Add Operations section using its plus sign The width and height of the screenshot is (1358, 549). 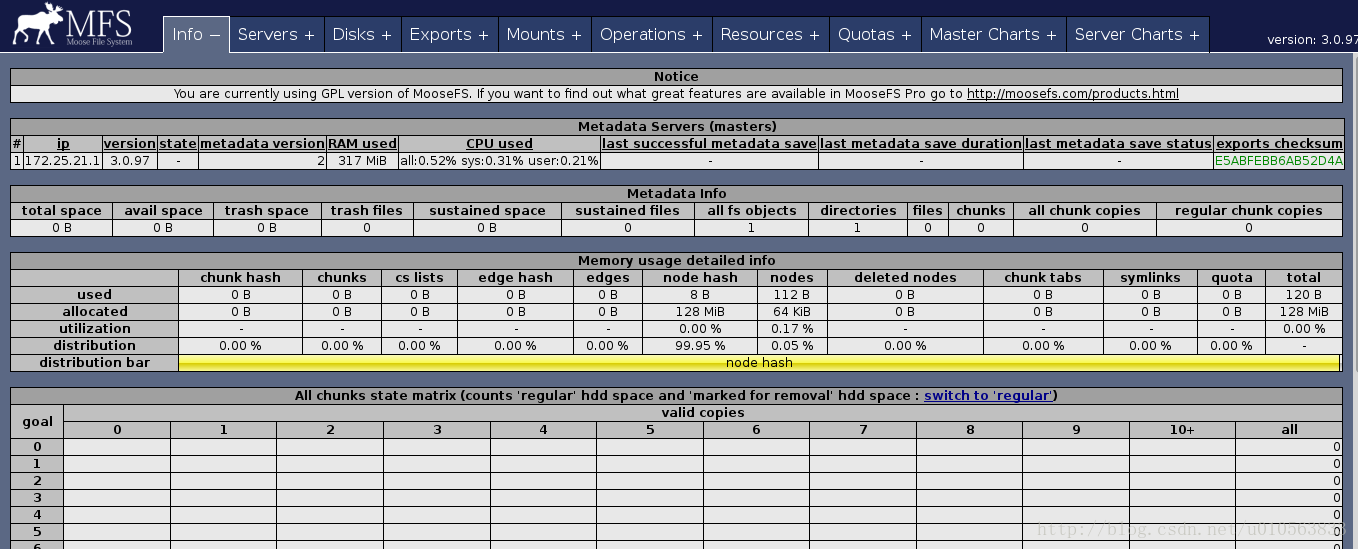[697, 35]
